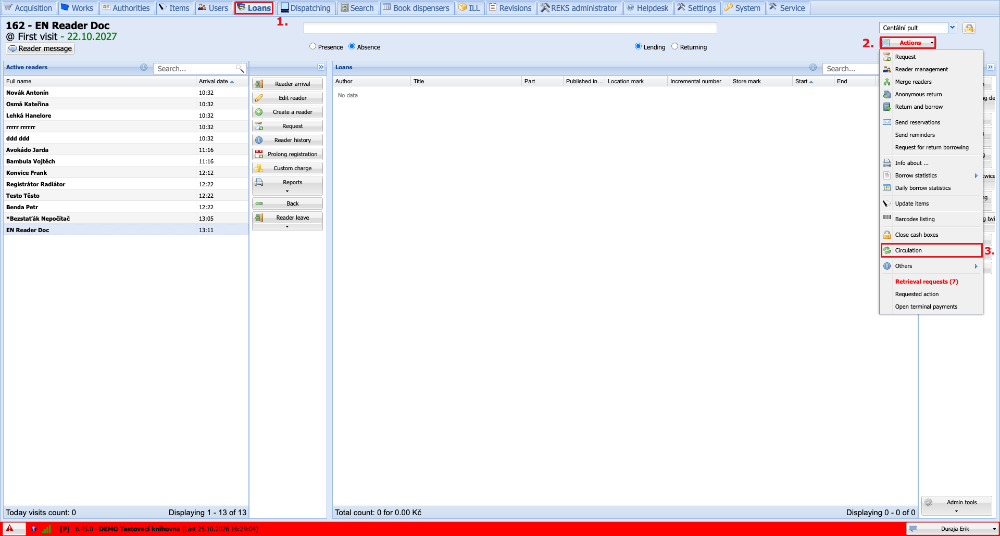Viewport: 1000px width, 536px height.
Task: Select the Returning radio button
Action: pyautogui.click(x=675, y=47)
